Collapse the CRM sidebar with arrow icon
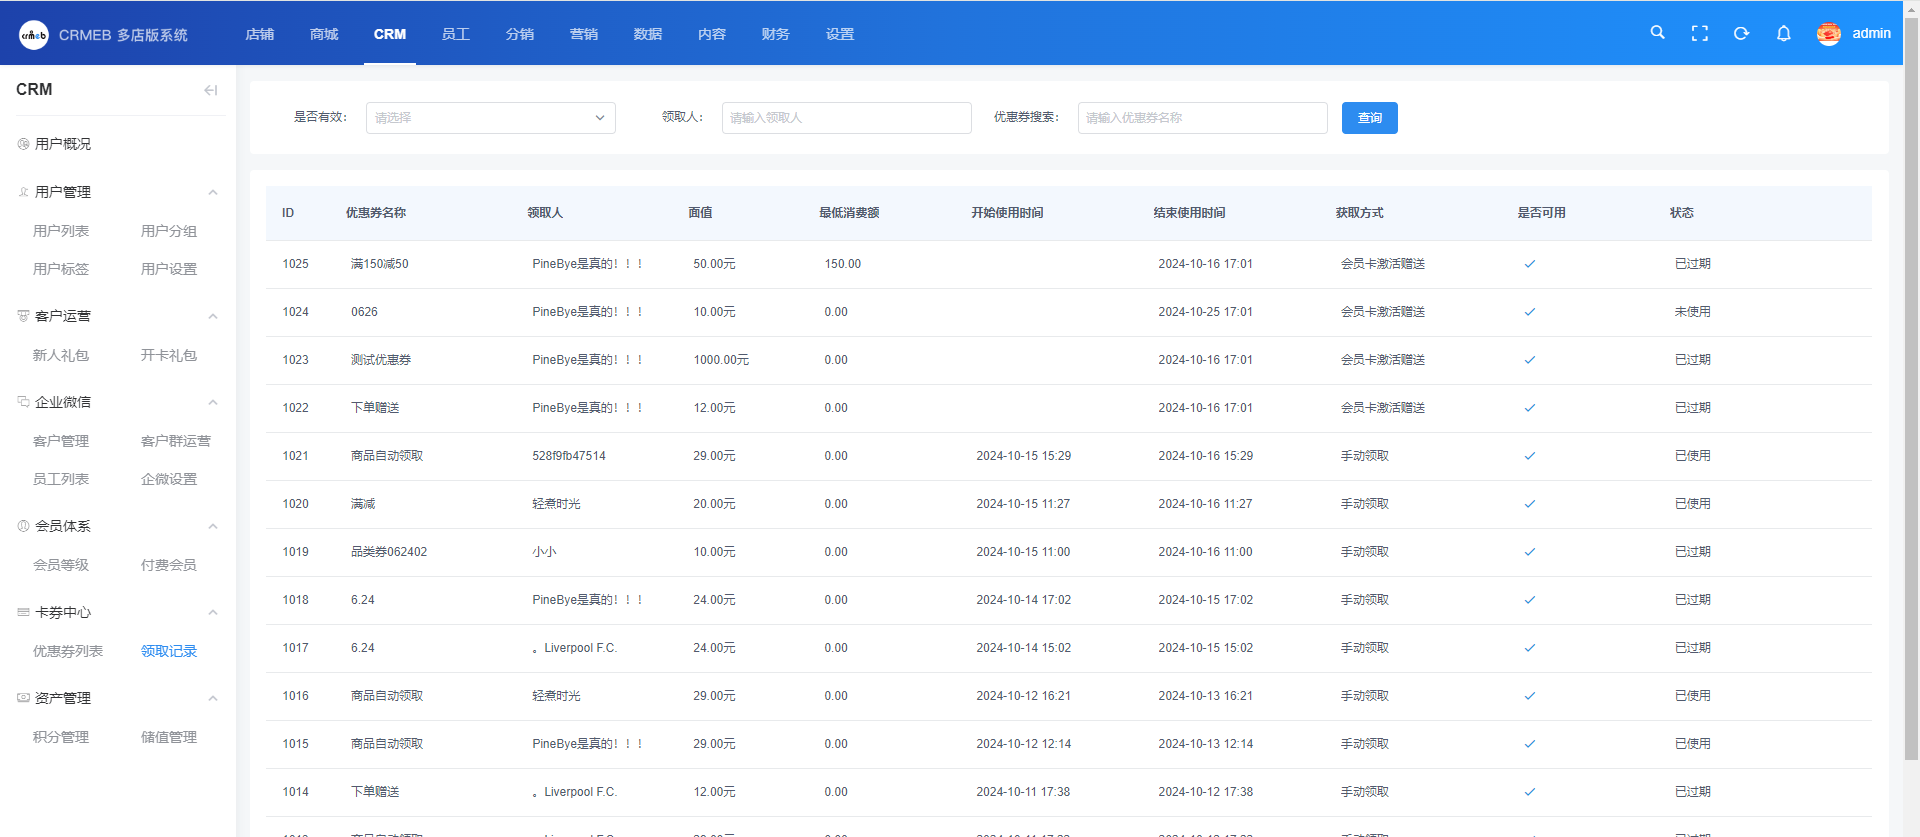 [x=210, y=90]
